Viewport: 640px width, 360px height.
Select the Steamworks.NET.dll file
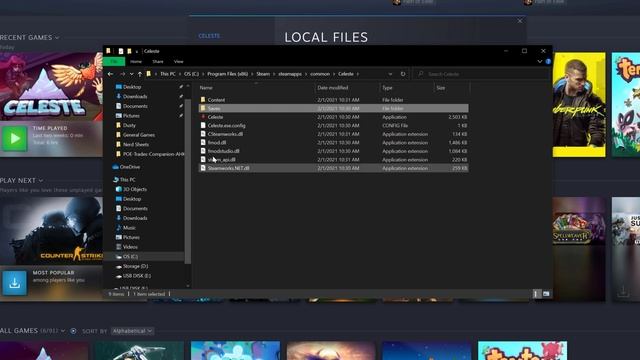pyautogui.click(x=333, y=168)
